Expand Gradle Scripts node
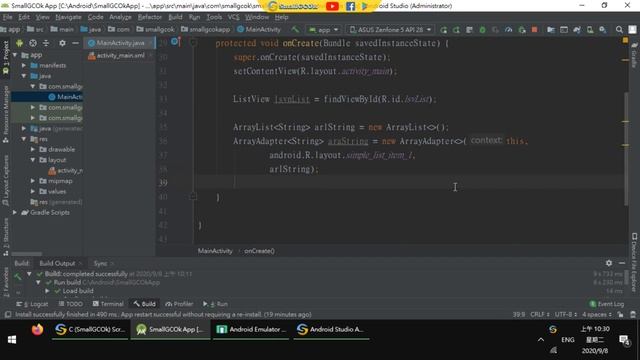This screenshot has height=360, width=640. point(15,212)
